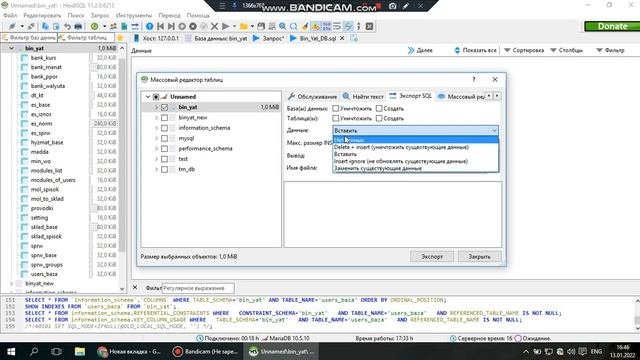This screenshot has height=360, width=640.
Task: Click the Bandicam camera screenshot icon
Action: 392,6
